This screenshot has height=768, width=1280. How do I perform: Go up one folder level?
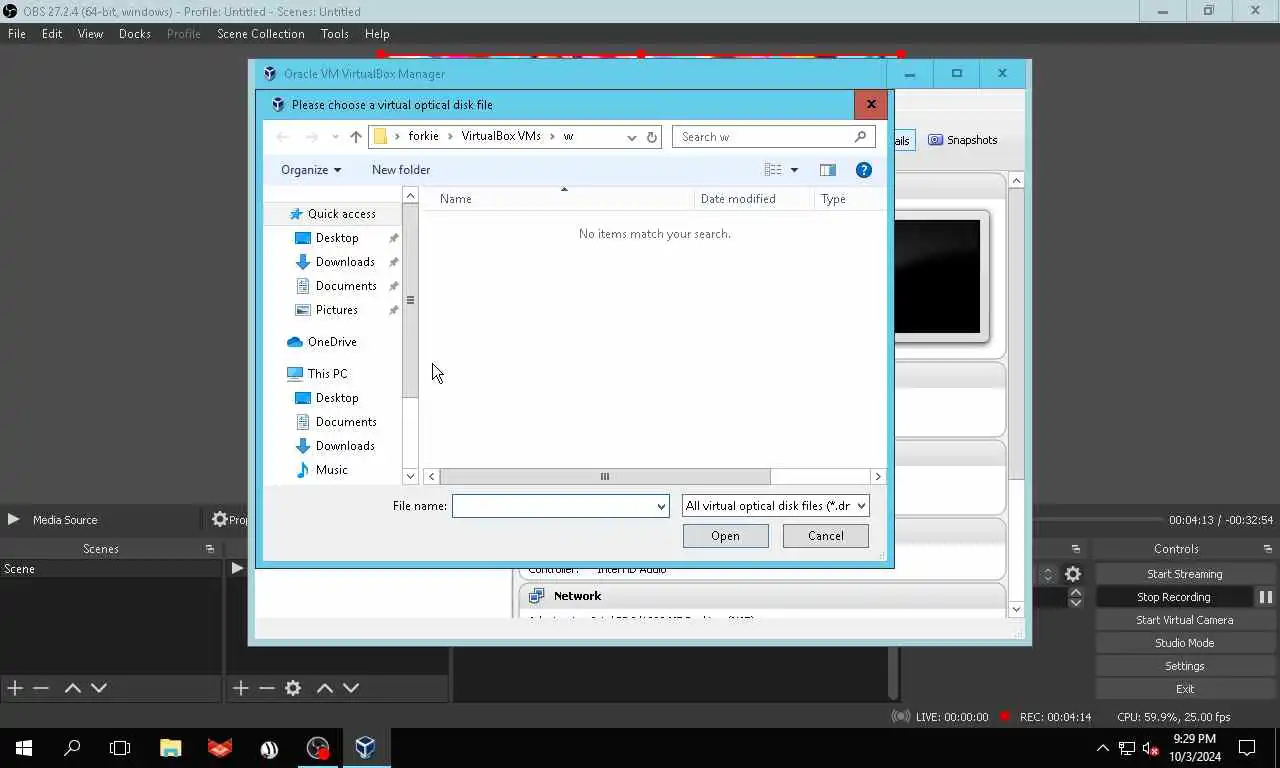coord(356,137)
